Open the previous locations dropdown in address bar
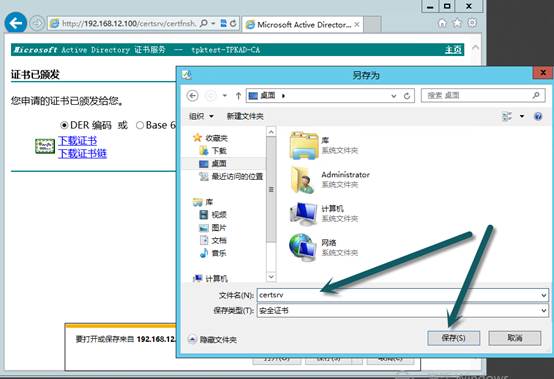 click(x=394, y=96)
